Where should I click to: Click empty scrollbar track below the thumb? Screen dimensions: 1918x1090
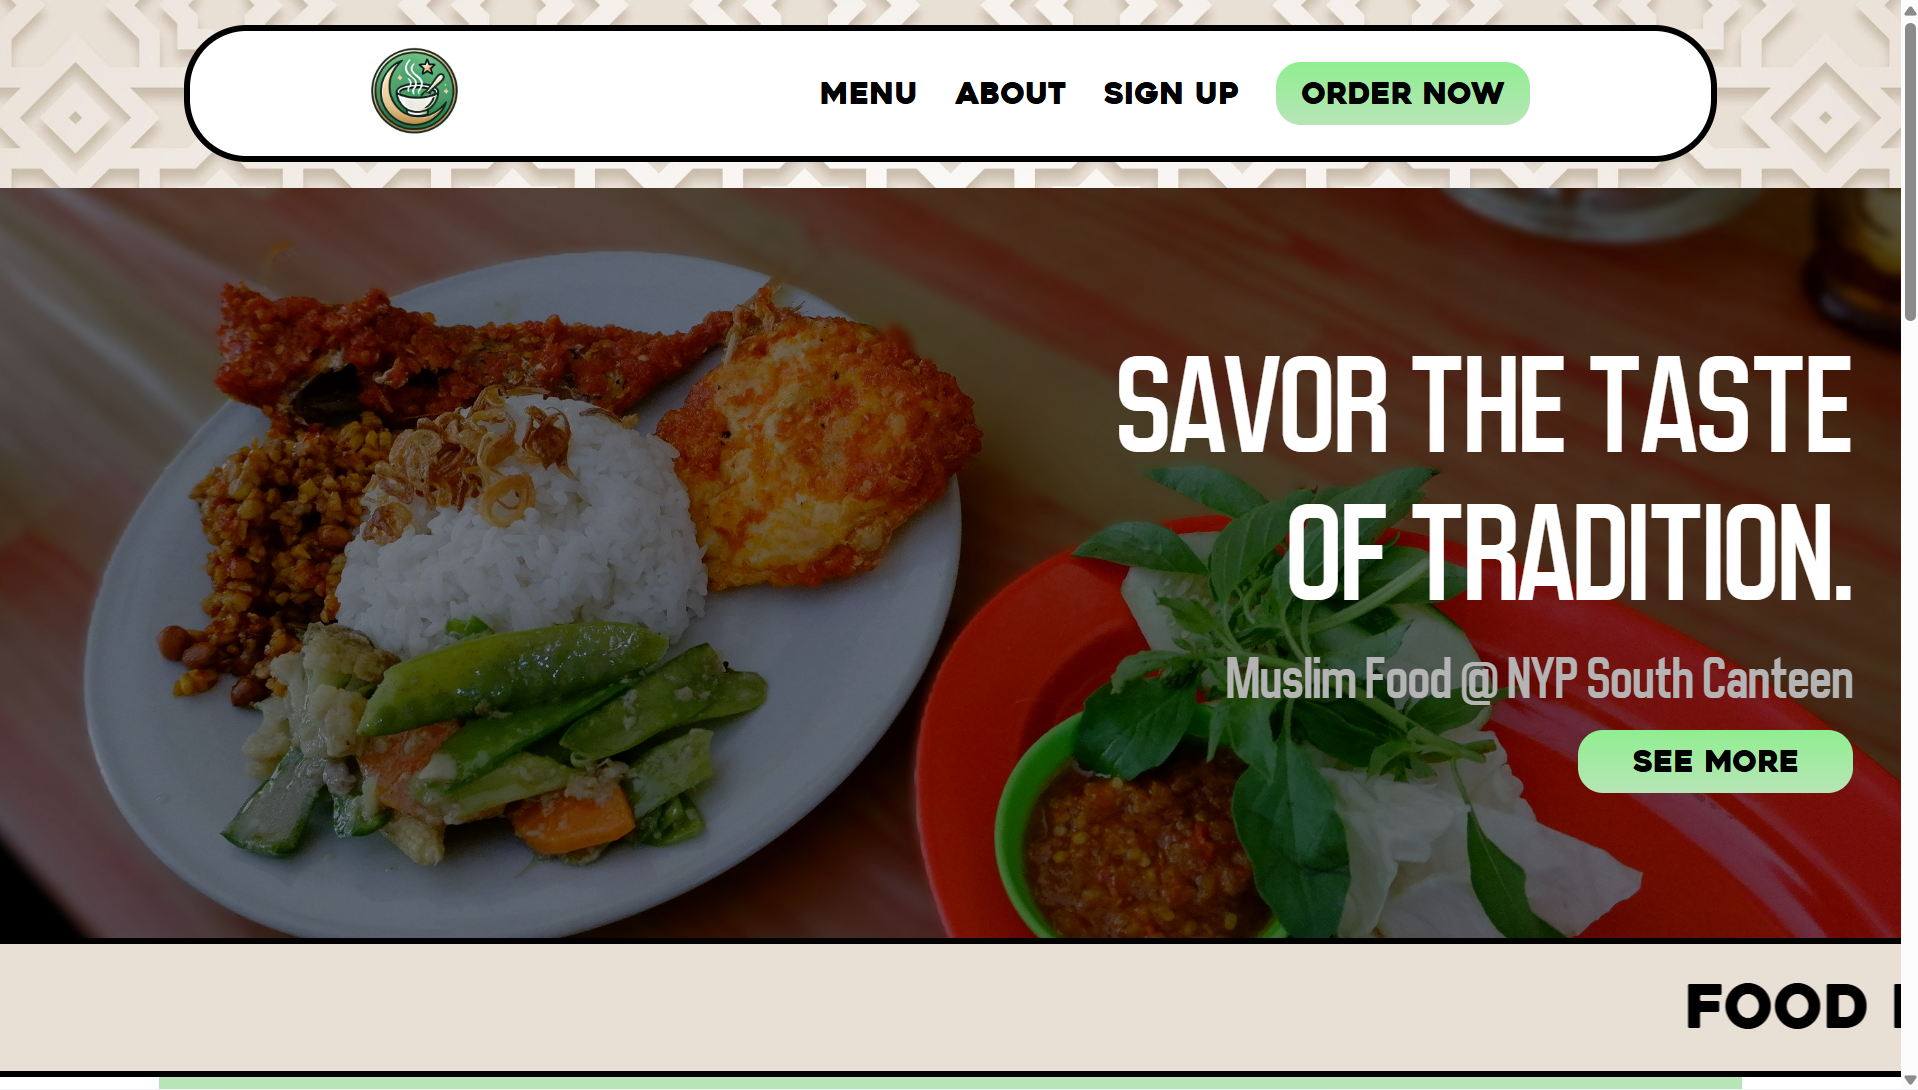click(1909, 700)
